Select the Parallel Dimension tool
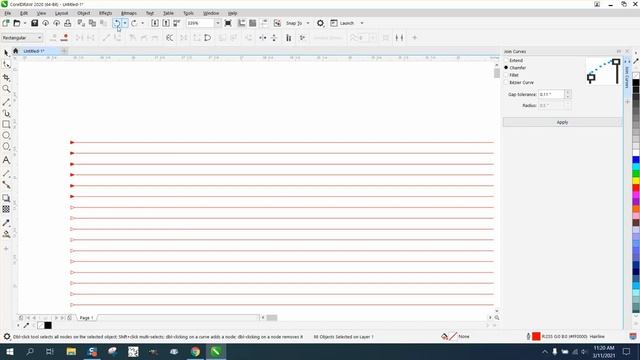This screenshot has width=640, height=360. pos(6,173)
